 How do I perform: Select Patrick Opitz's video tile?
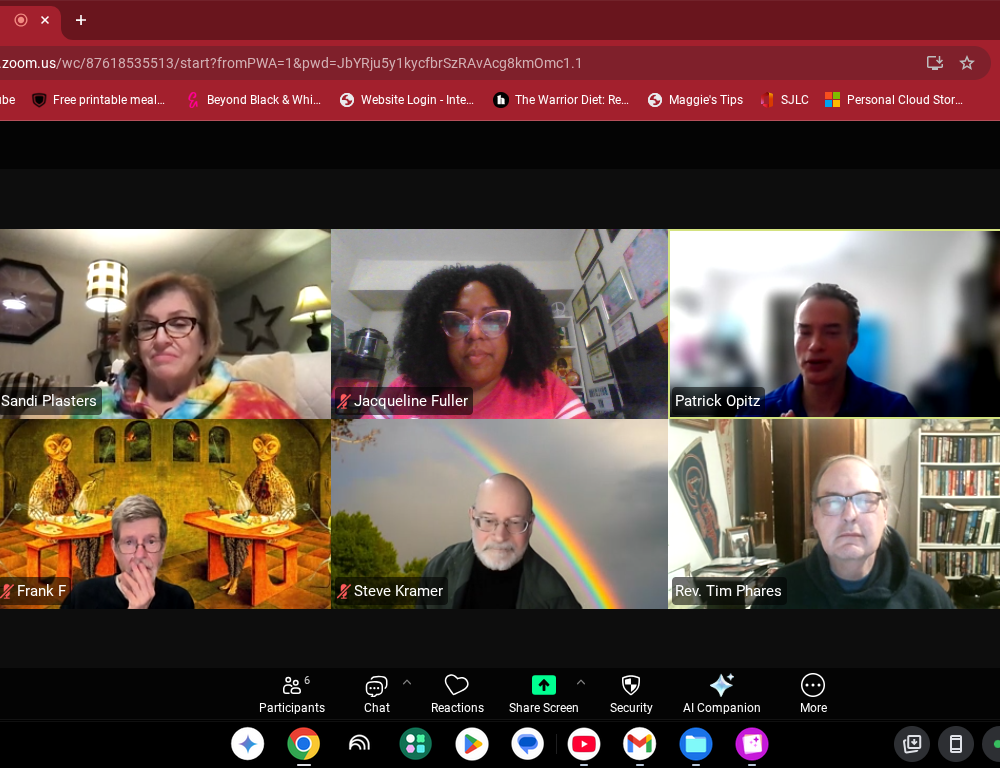[834, 323]
